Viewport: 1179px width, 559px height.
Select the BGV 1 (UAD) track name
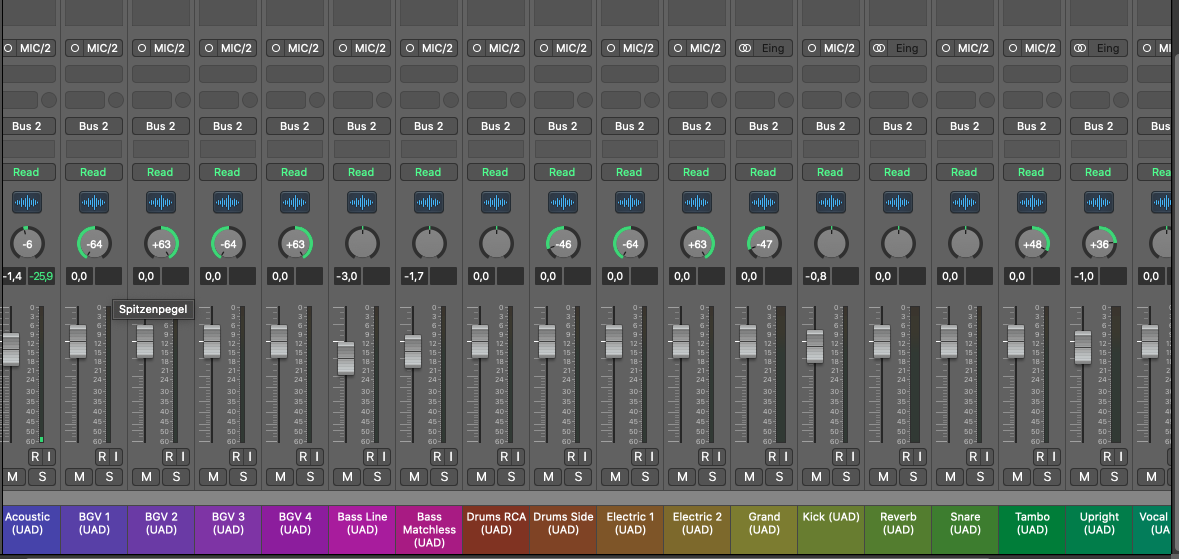[94, 523]
